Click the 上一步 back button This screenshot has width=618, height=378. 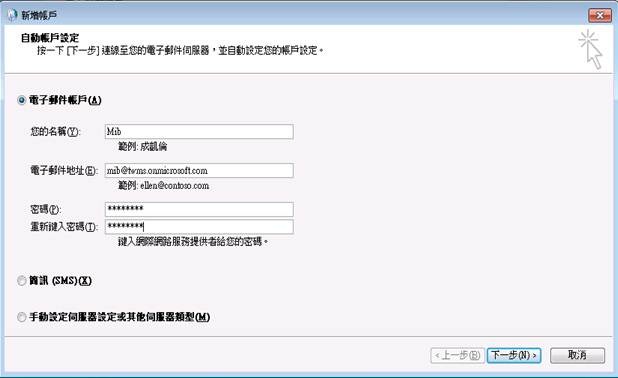coord(457,356)
